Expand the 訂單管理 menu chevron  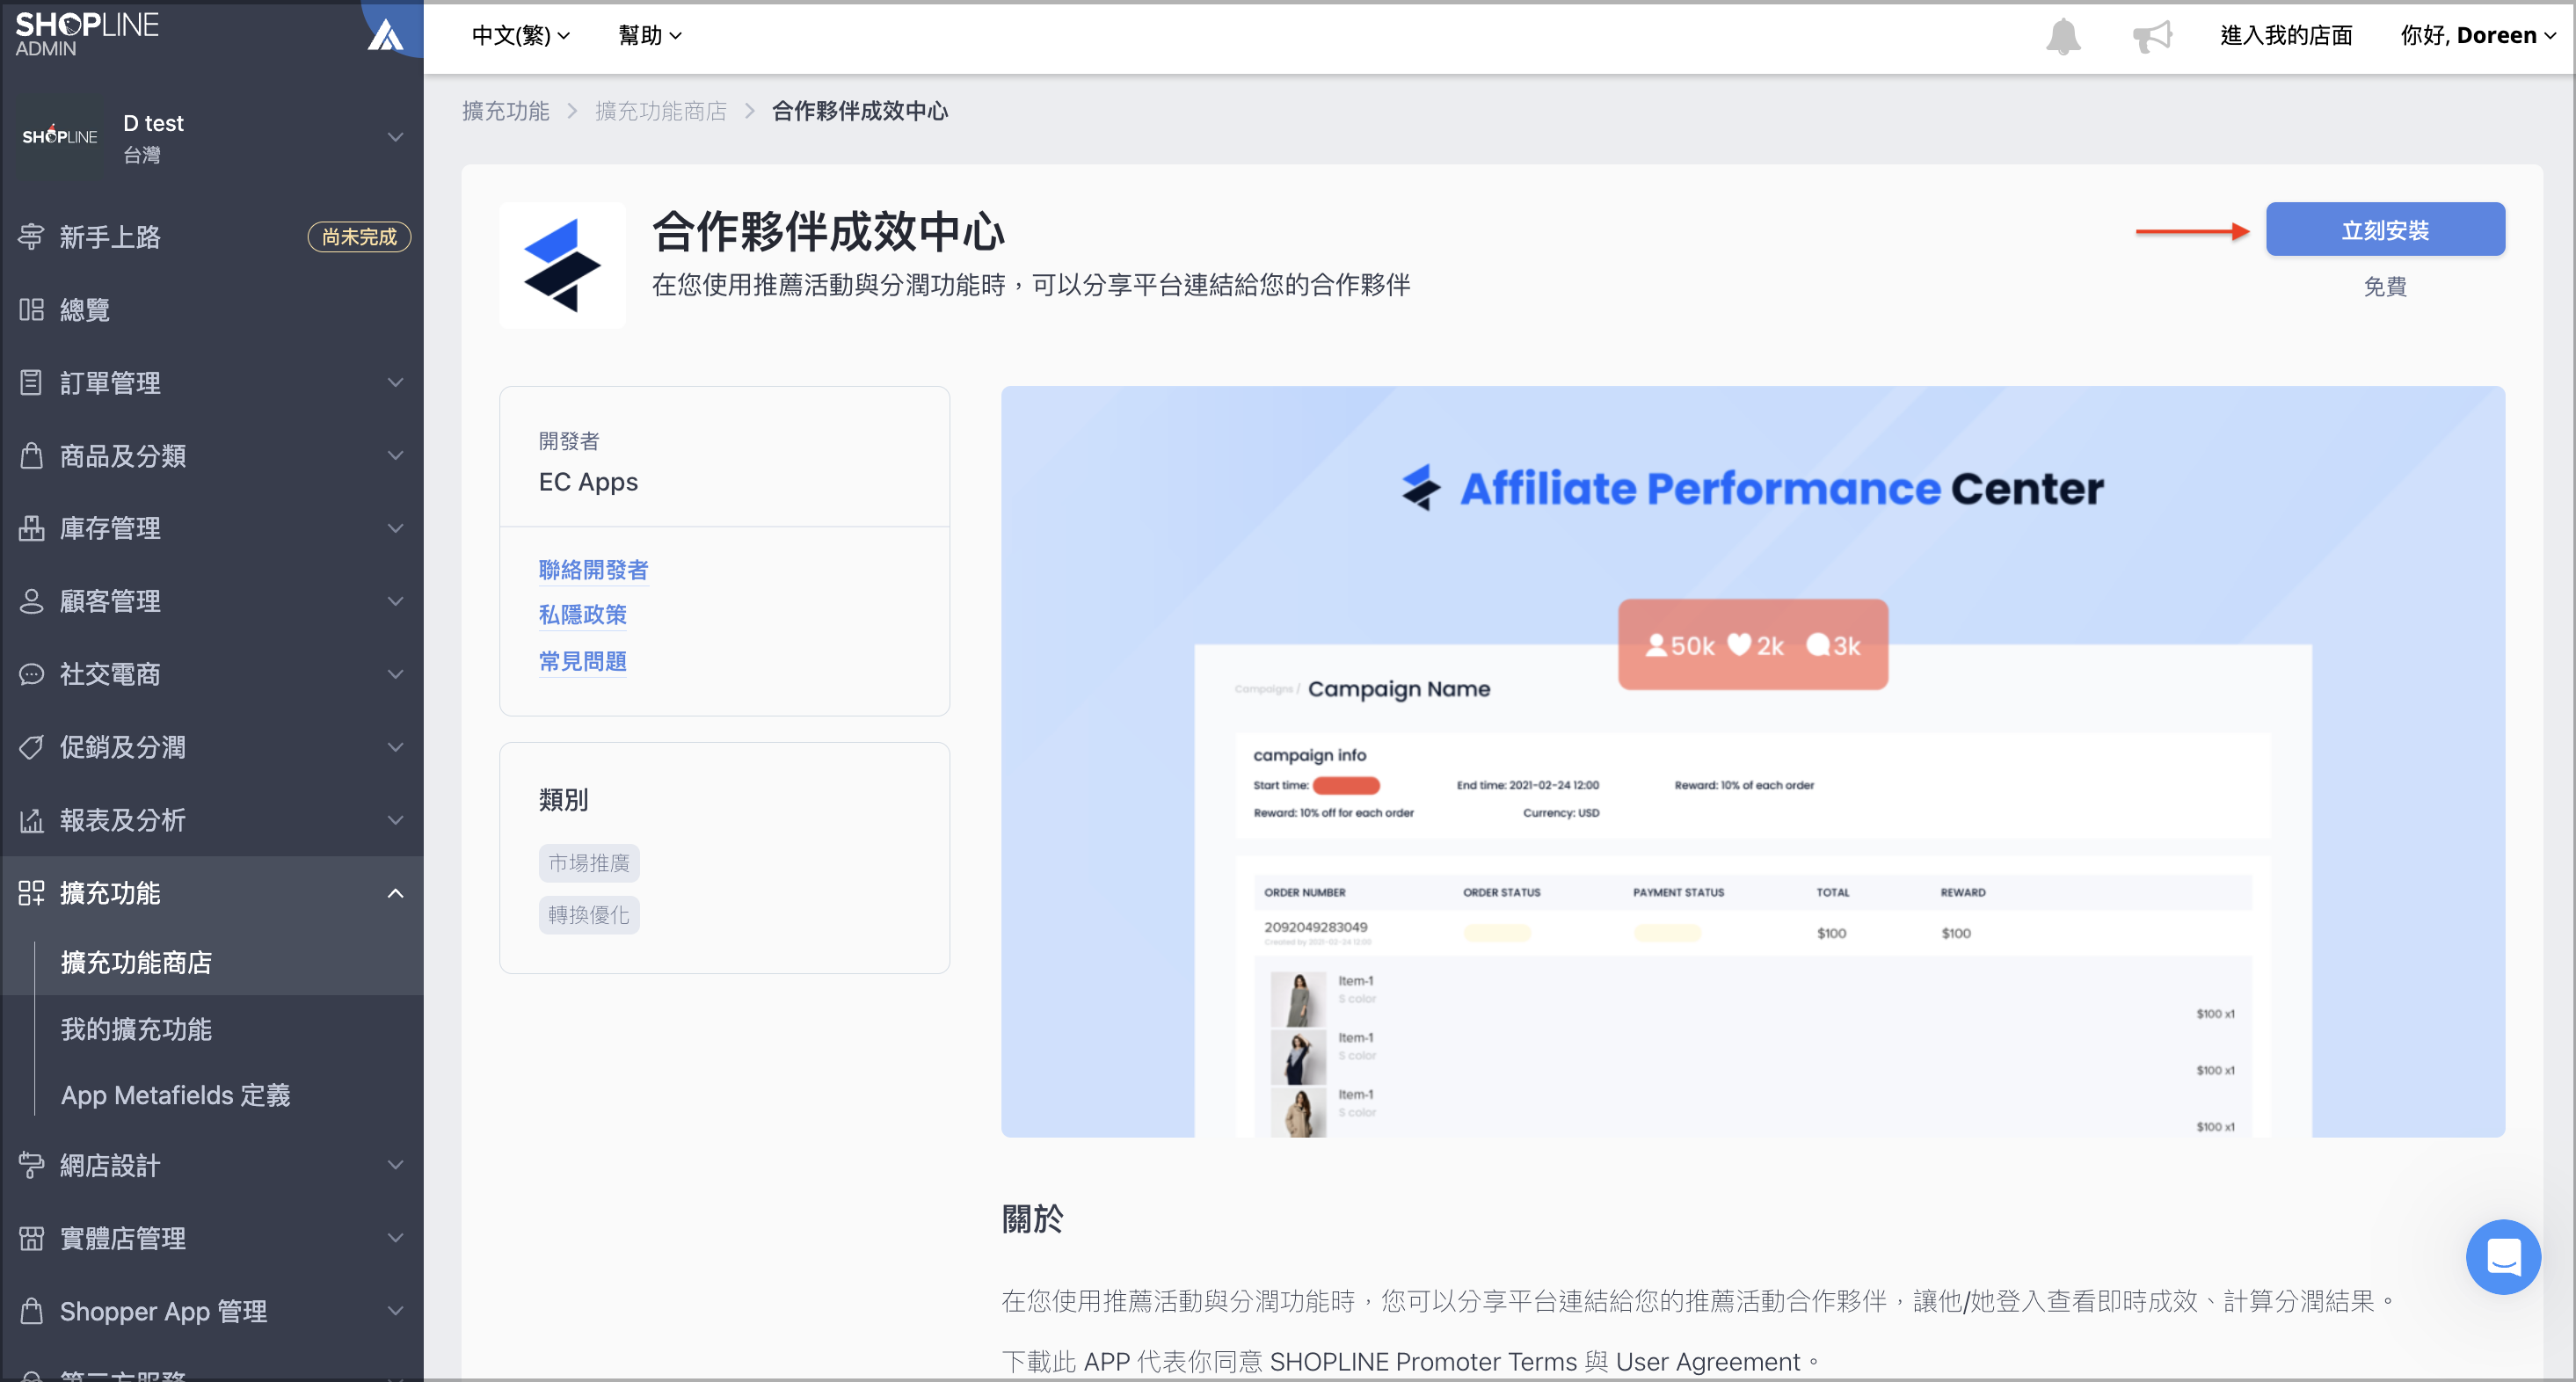396,383
